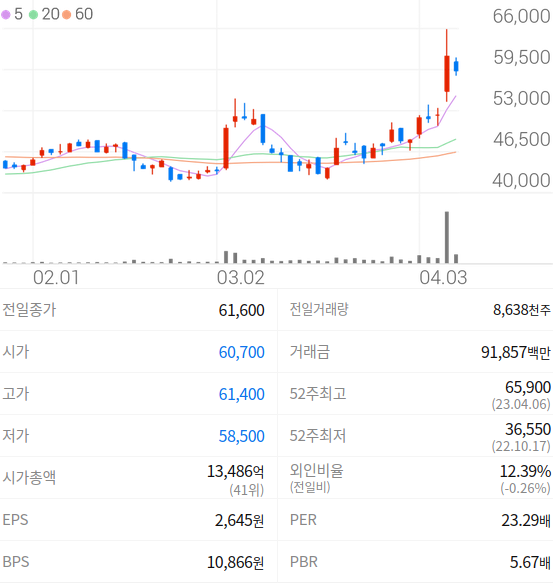The image size is (553, 583).
Task: Click the EPS value 2,645원
Action: (239, 520)
